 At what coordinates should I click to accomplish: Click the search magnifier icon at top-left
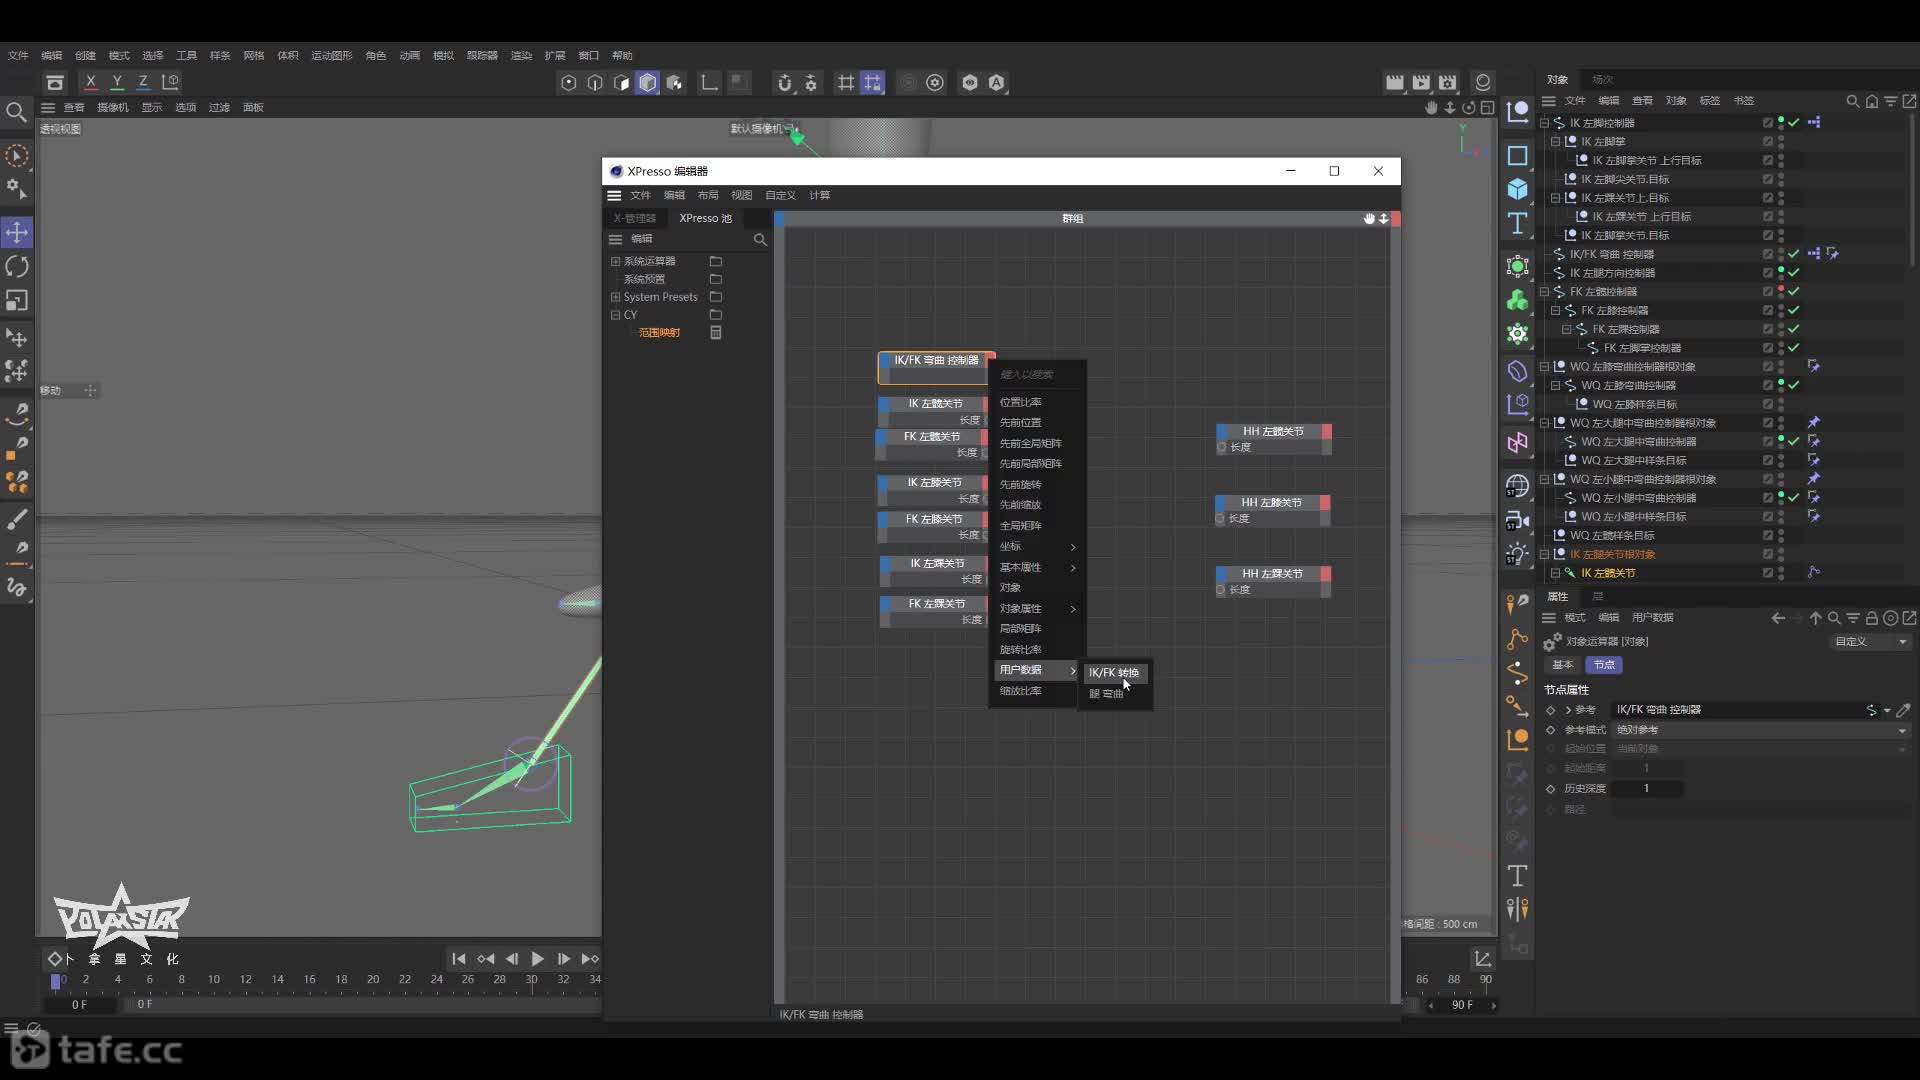point(16,112)
